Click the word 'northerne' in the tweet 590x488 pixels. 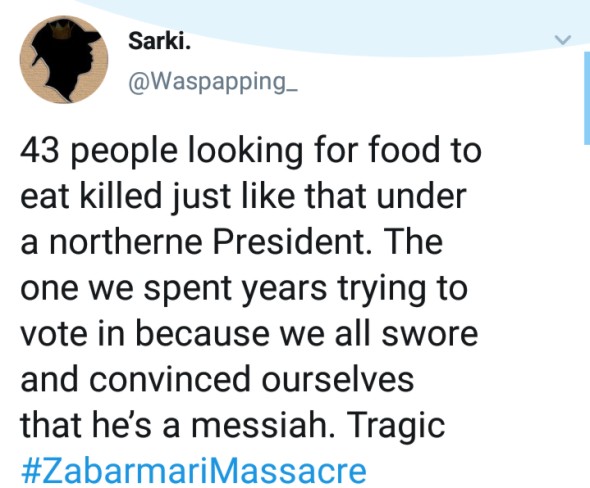click(126, 242)
